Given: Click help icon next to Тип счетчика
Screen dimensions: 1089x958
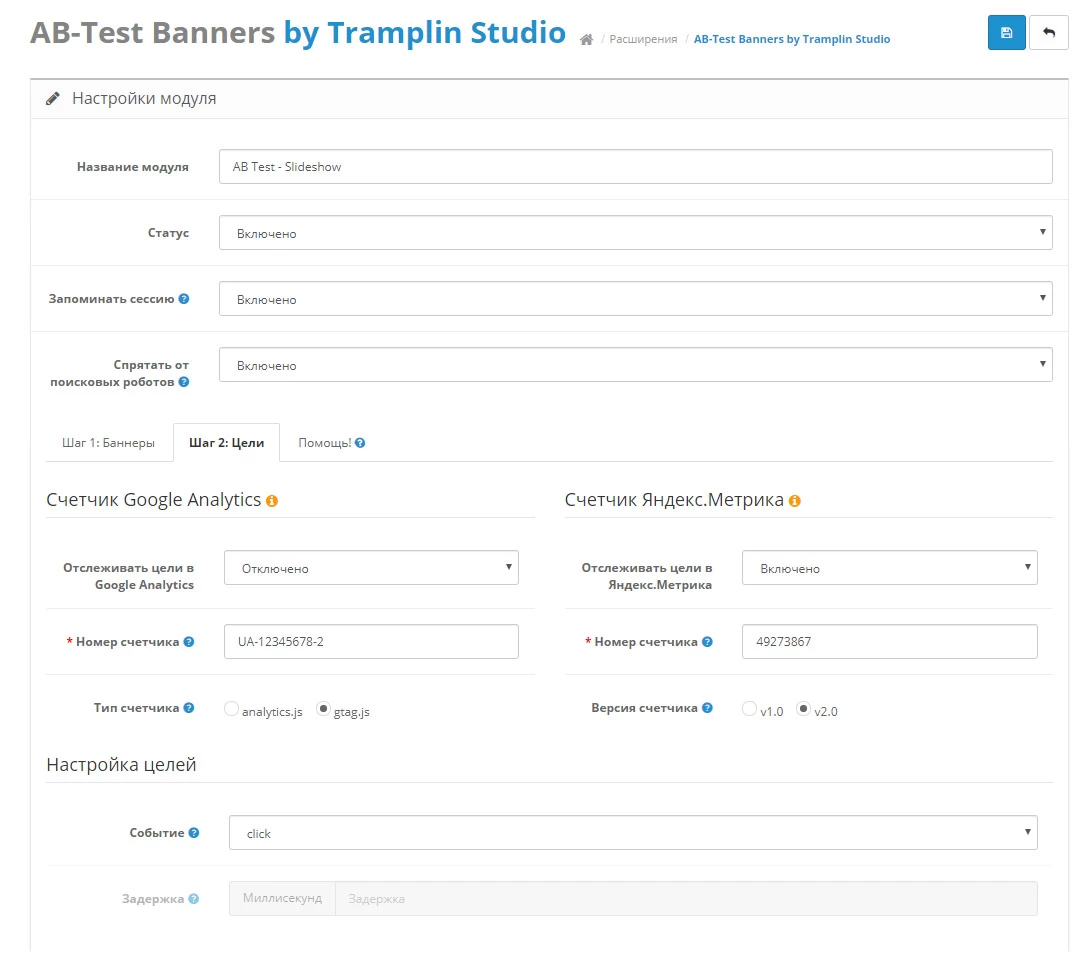Looking at the screenshot, I should click(x=188, y=708).
